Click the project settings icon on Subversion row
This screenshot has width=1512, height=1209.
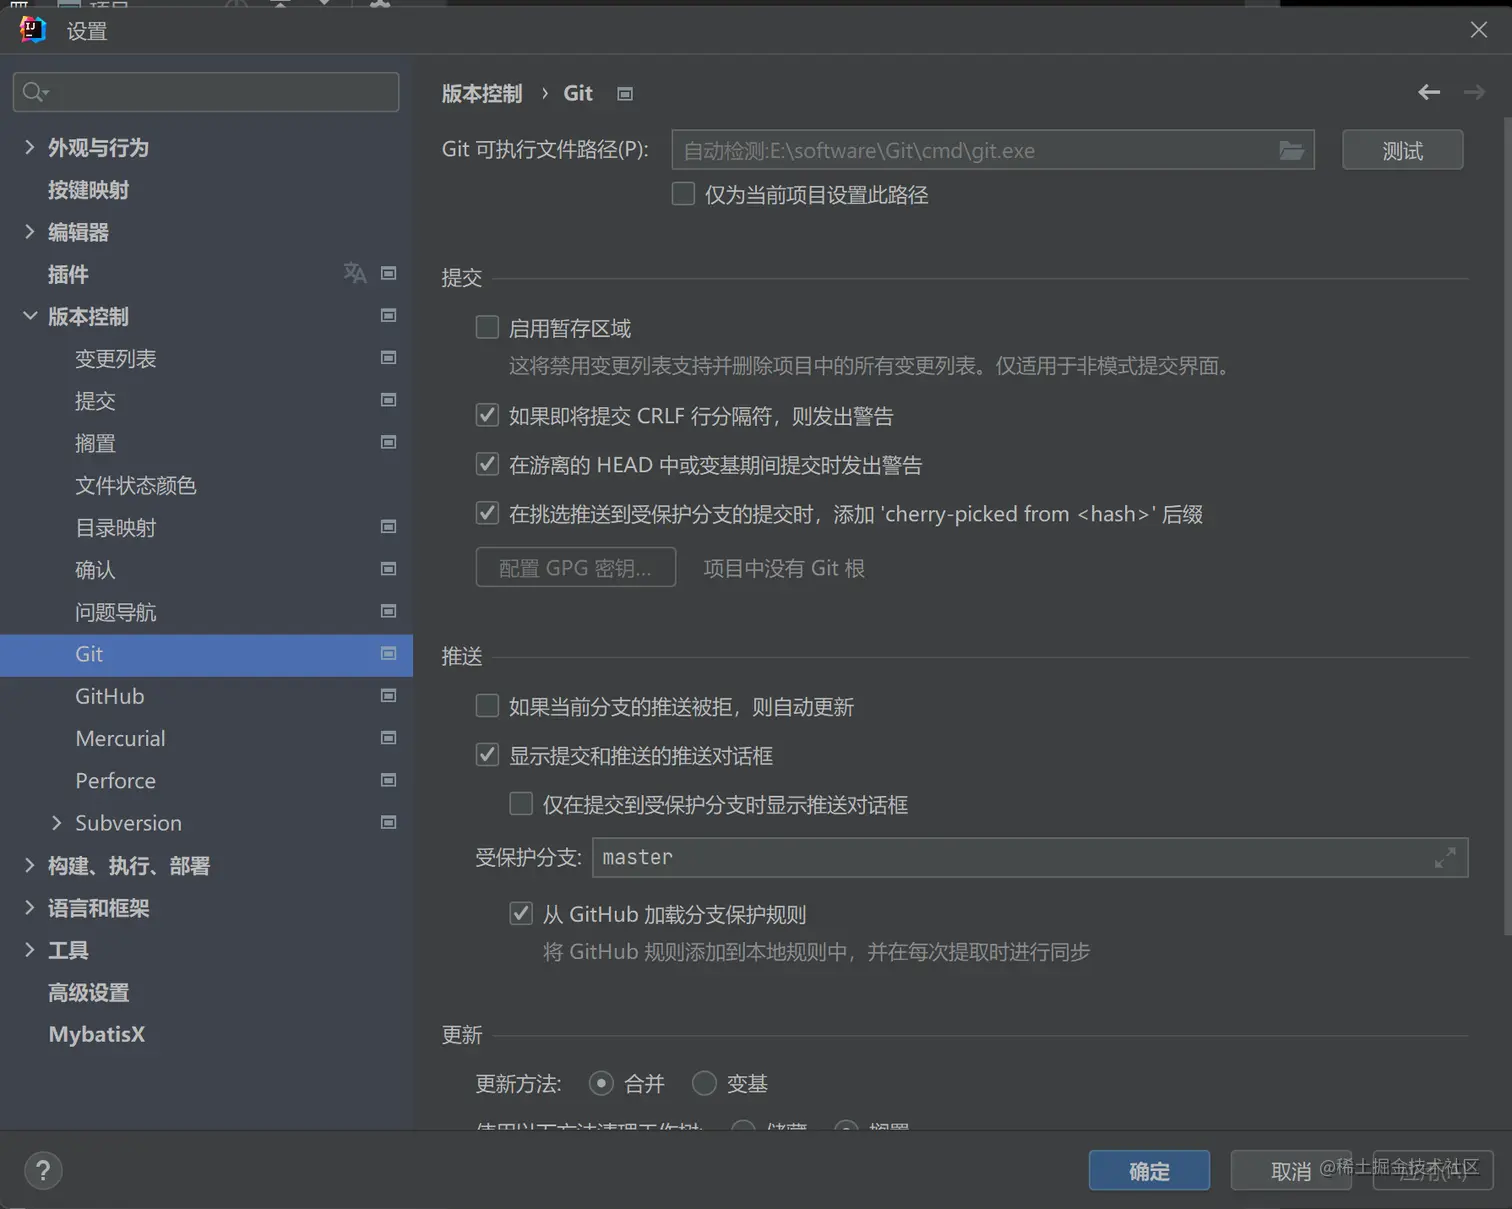coord(389,822)
